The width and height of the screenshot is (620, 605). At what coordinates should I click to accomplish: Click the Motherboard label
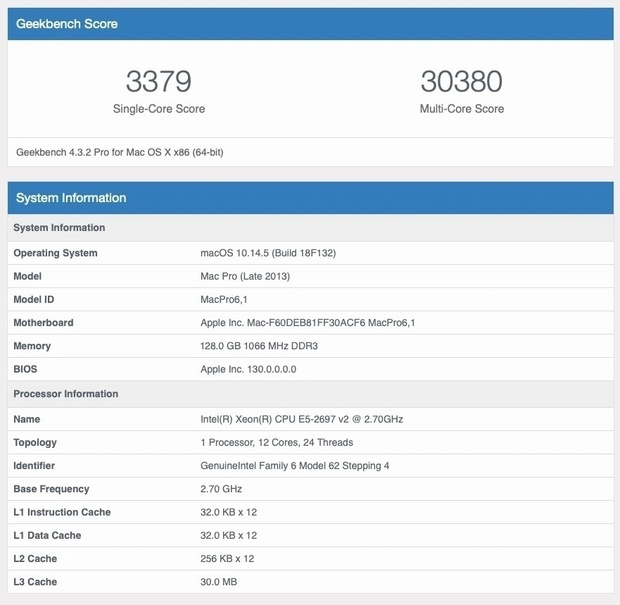[x=43, y=323]
